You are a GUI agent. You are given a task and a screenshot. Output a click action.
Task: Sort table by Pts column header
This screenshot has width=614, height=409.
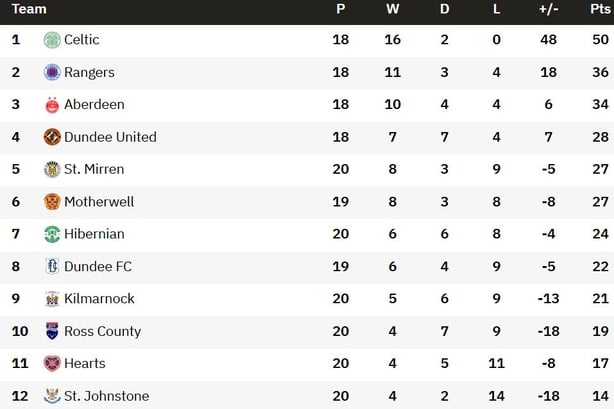coord(600,9)
